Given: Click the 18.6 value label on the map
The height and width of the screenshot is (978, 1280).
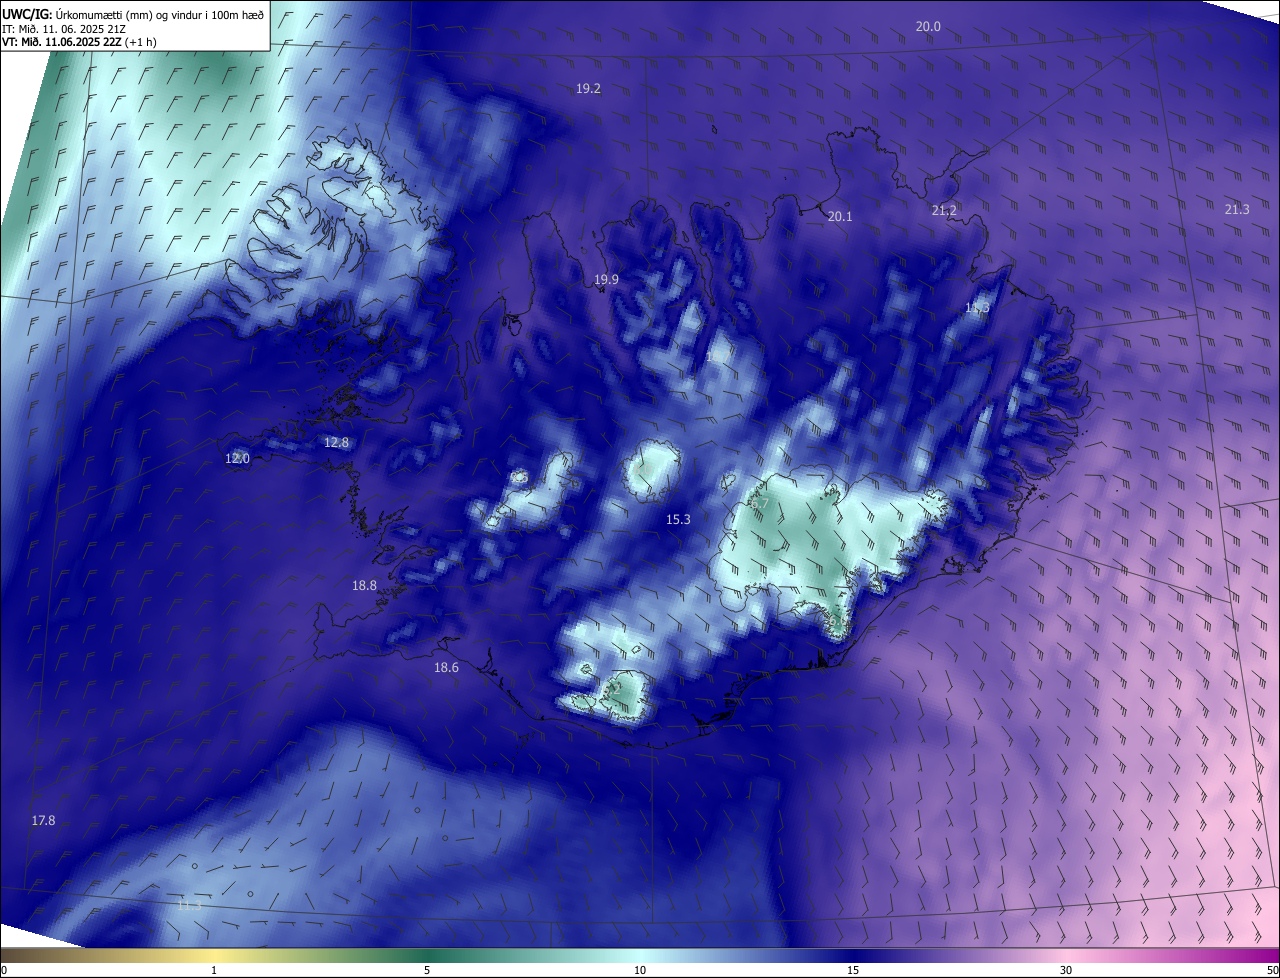Looking at the screenshot, I should pyautogui.click(x=446, y=667).
